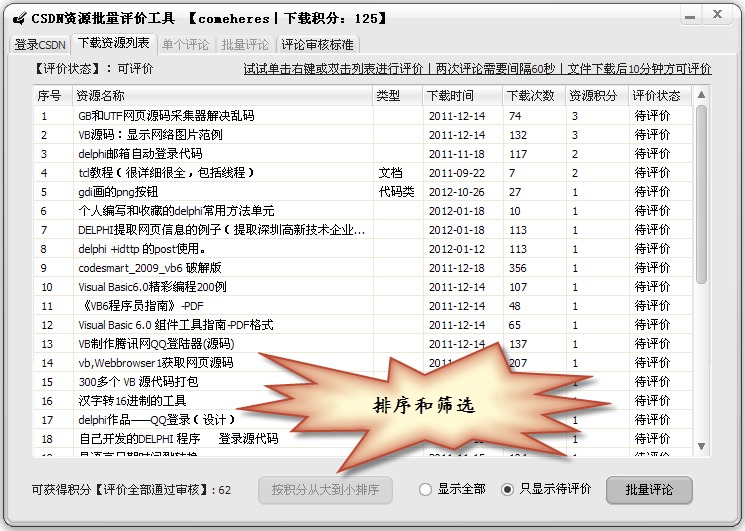Click the 资源积分 column header
Viewport: 745px width, 531px height.
point(597,95)
